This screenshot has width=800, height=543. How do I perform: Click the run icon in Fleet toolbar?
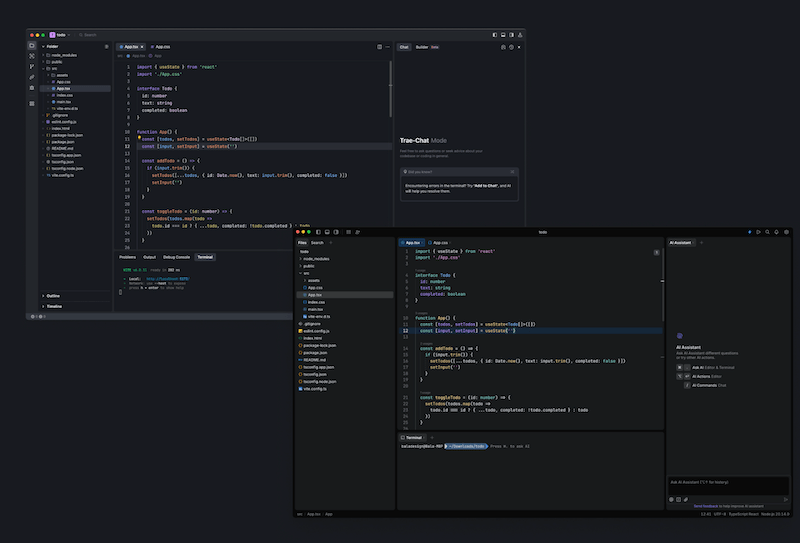(758, 231)
